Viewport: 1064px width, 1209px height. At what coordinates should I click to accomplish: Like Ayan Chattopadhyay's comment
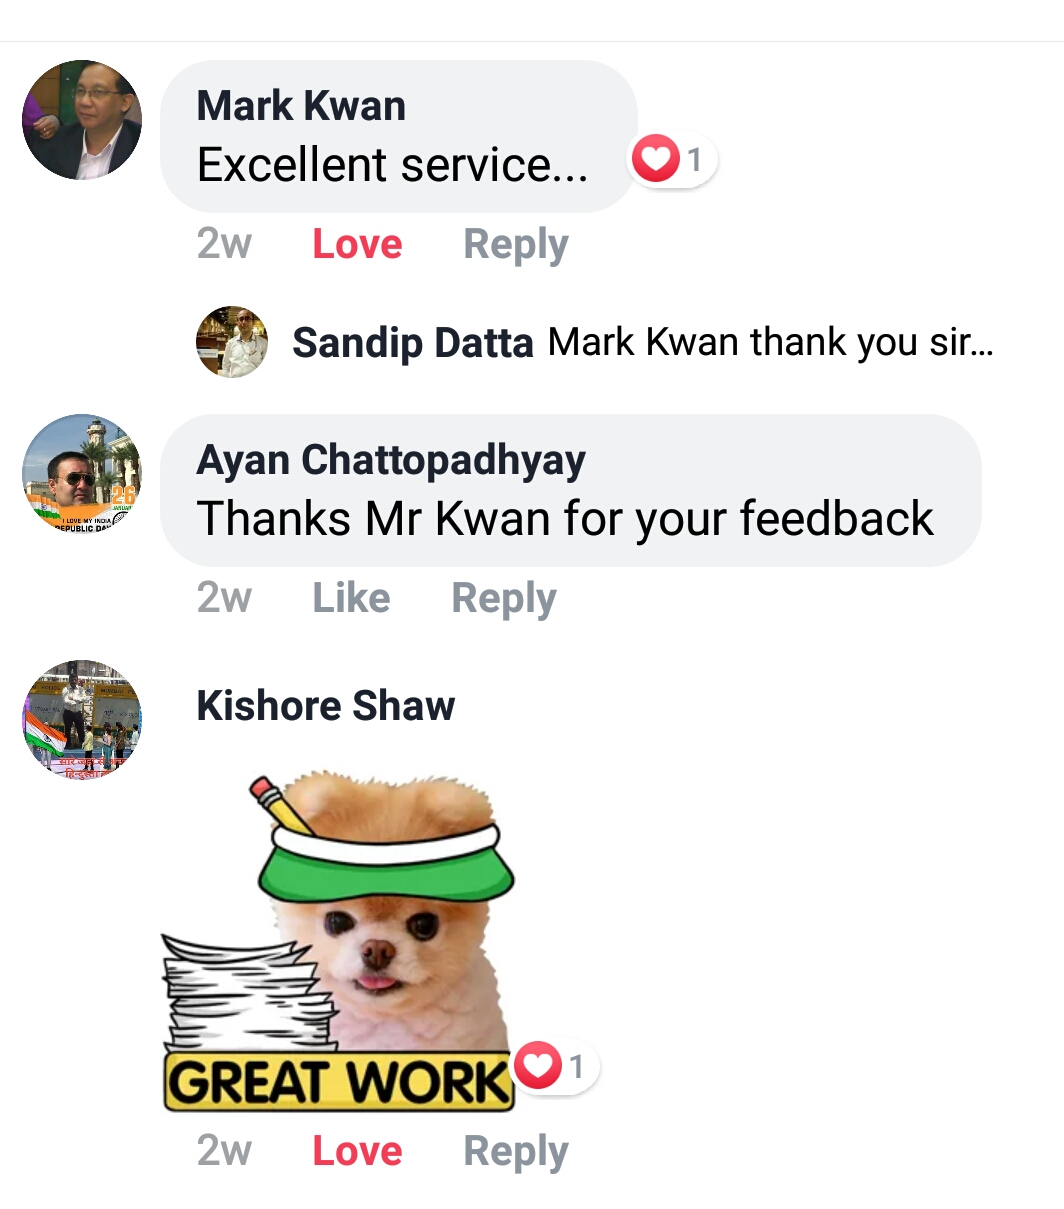(x=351, y=598)
